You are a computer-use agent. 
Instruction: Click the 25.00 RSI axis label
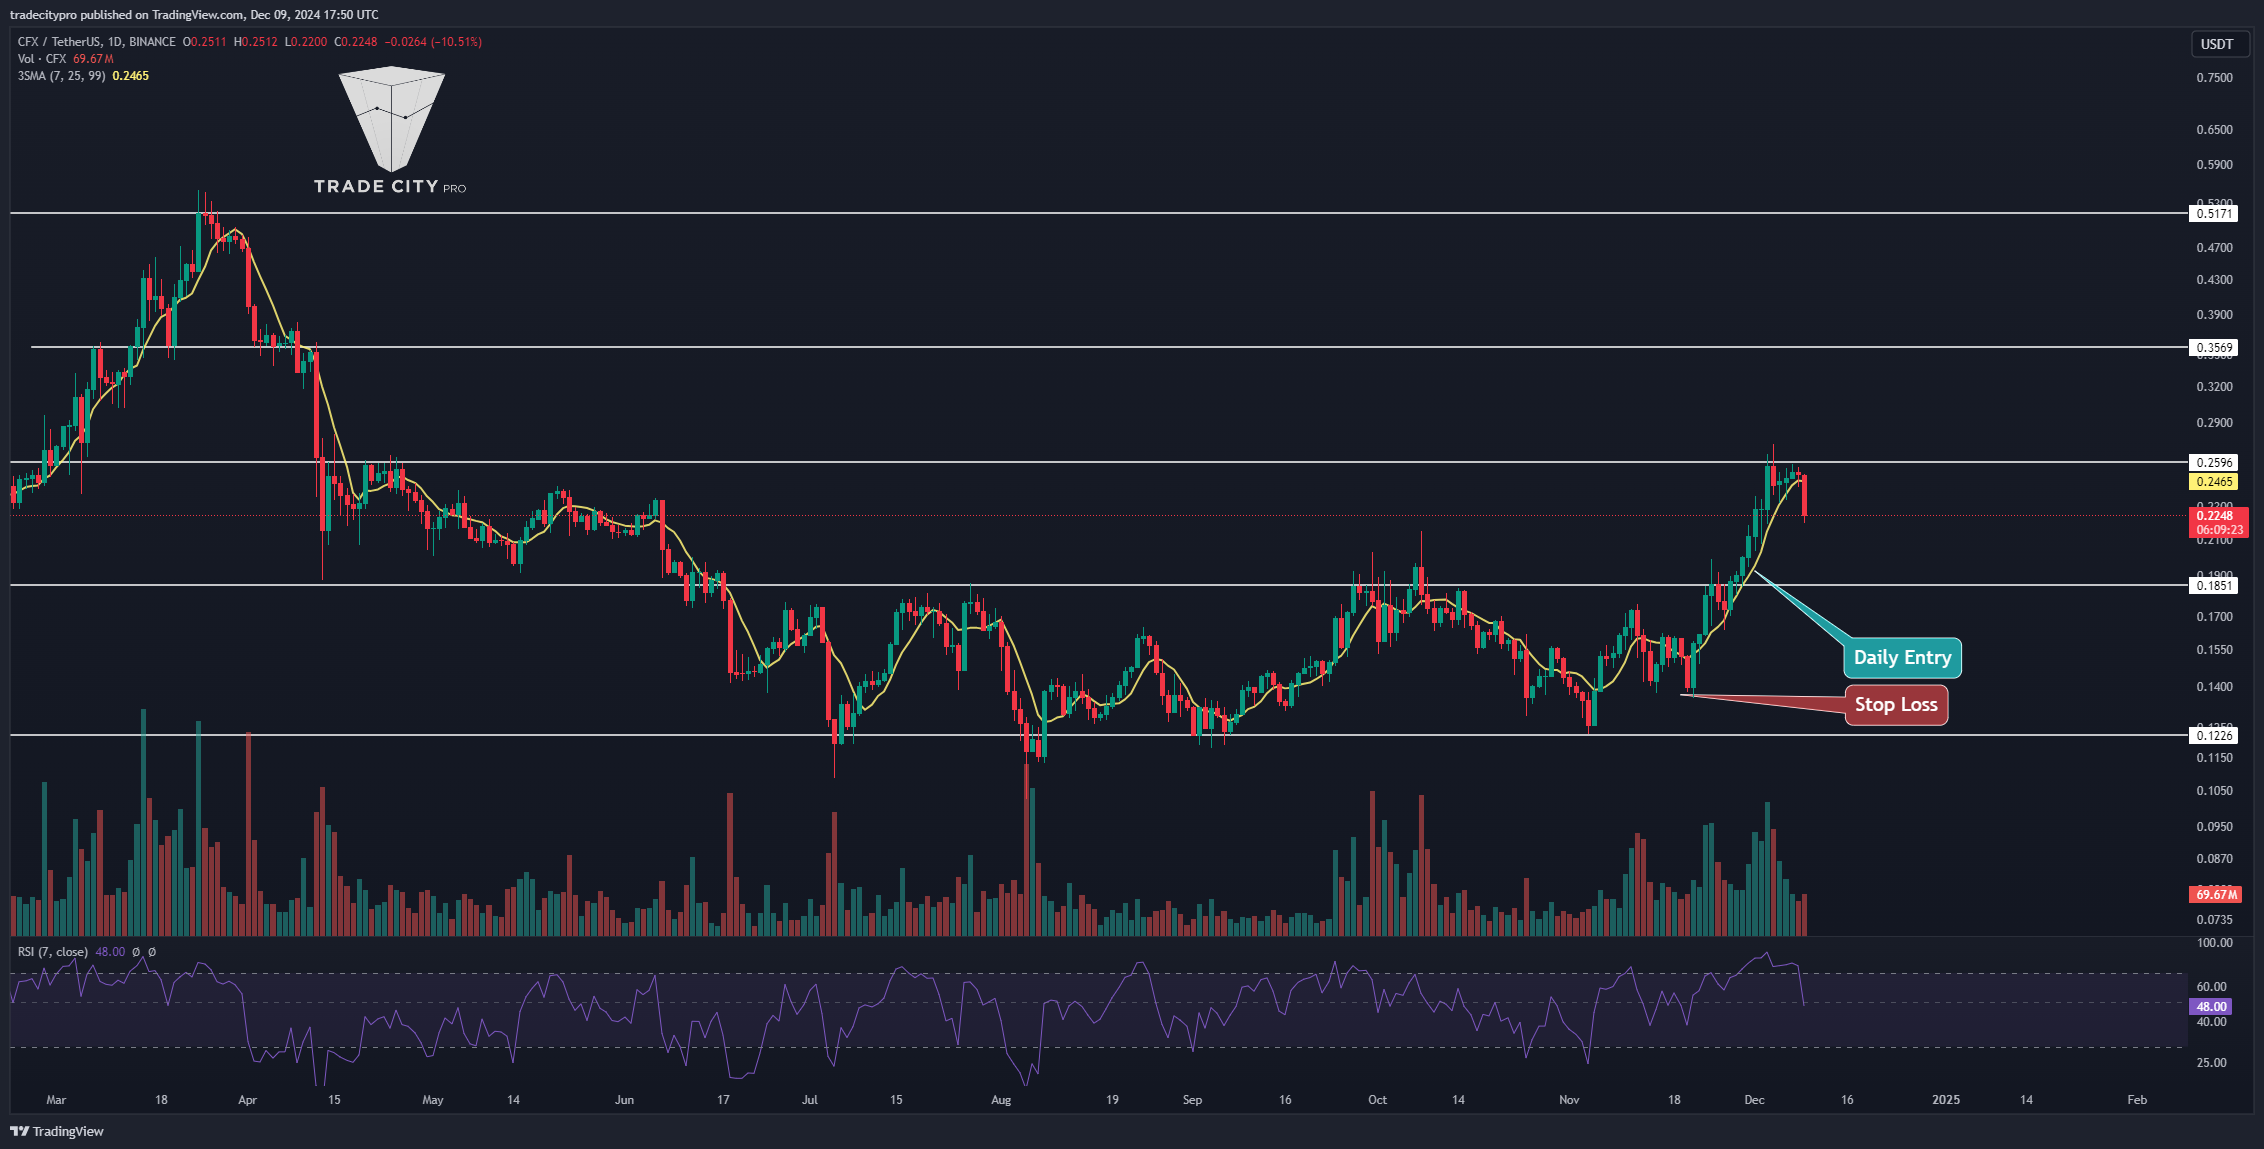point(2211,1063)
